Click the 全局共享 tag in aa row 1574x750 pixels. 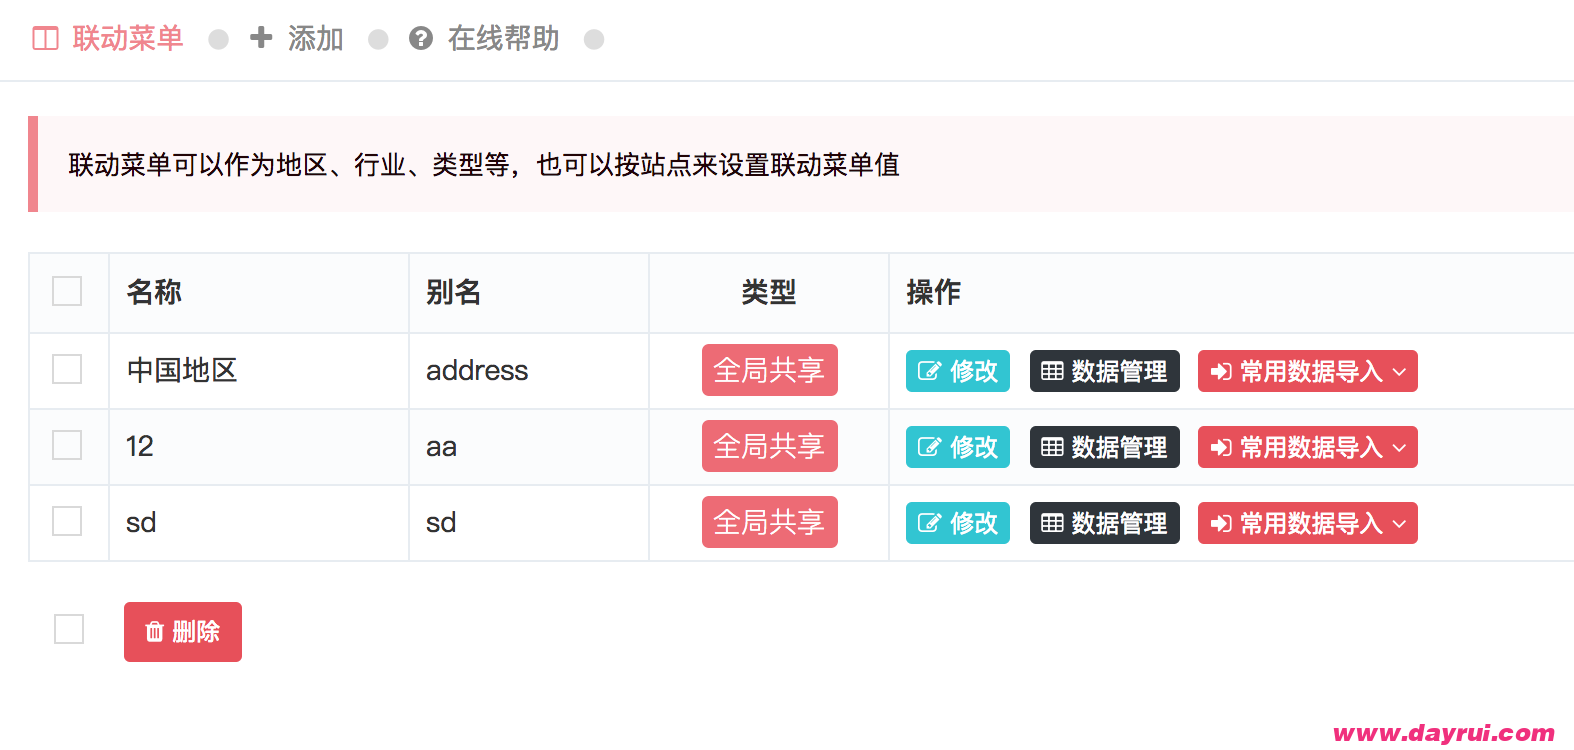coord(770,446)
